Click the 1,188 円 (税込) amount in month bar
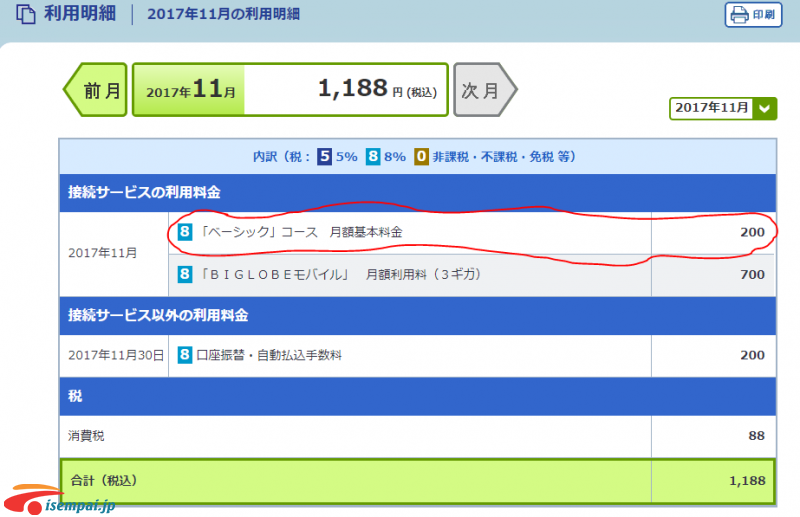 pyautogui.click(x=377, y=89)
